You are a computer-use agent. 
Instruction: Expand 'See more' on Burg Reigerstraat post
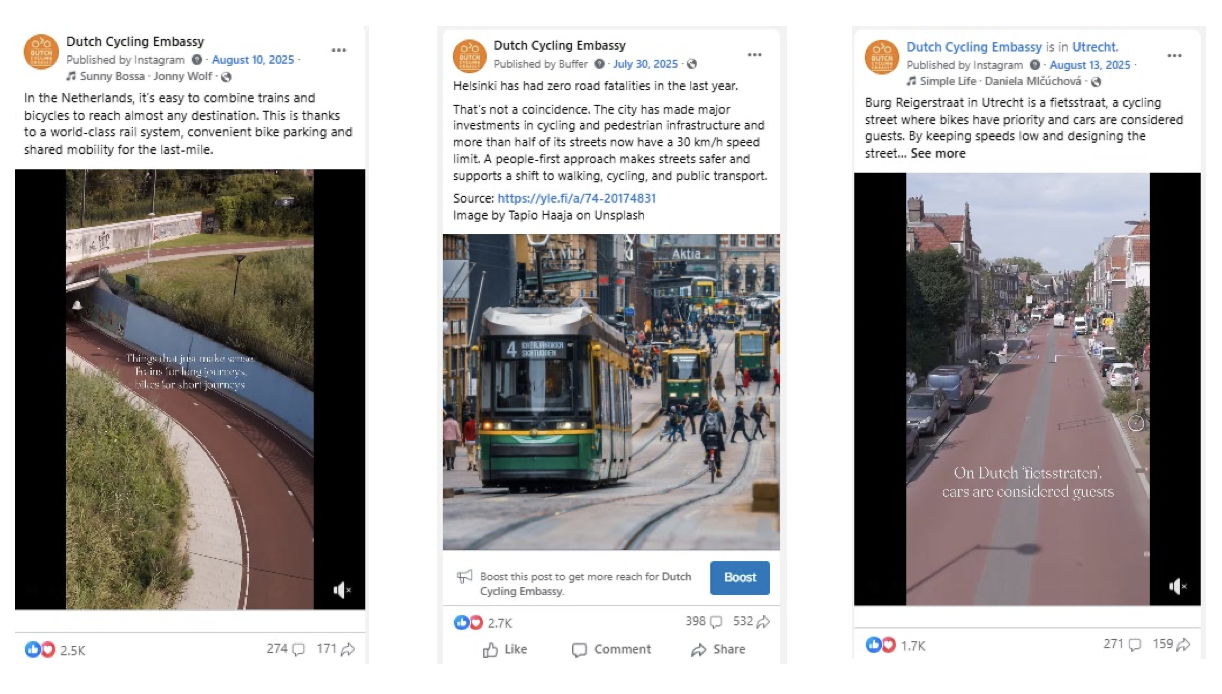click(x=937, y=153)
